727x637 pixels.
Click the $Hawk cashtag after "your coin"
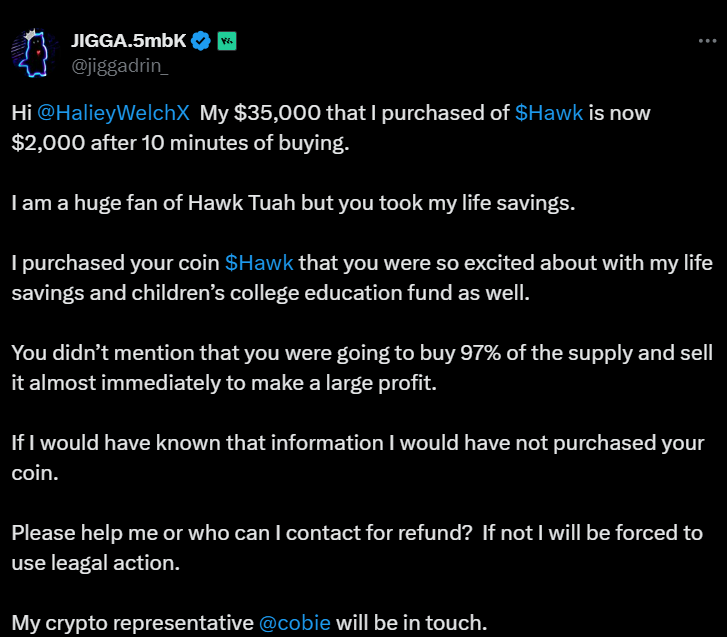coord(259,263)
